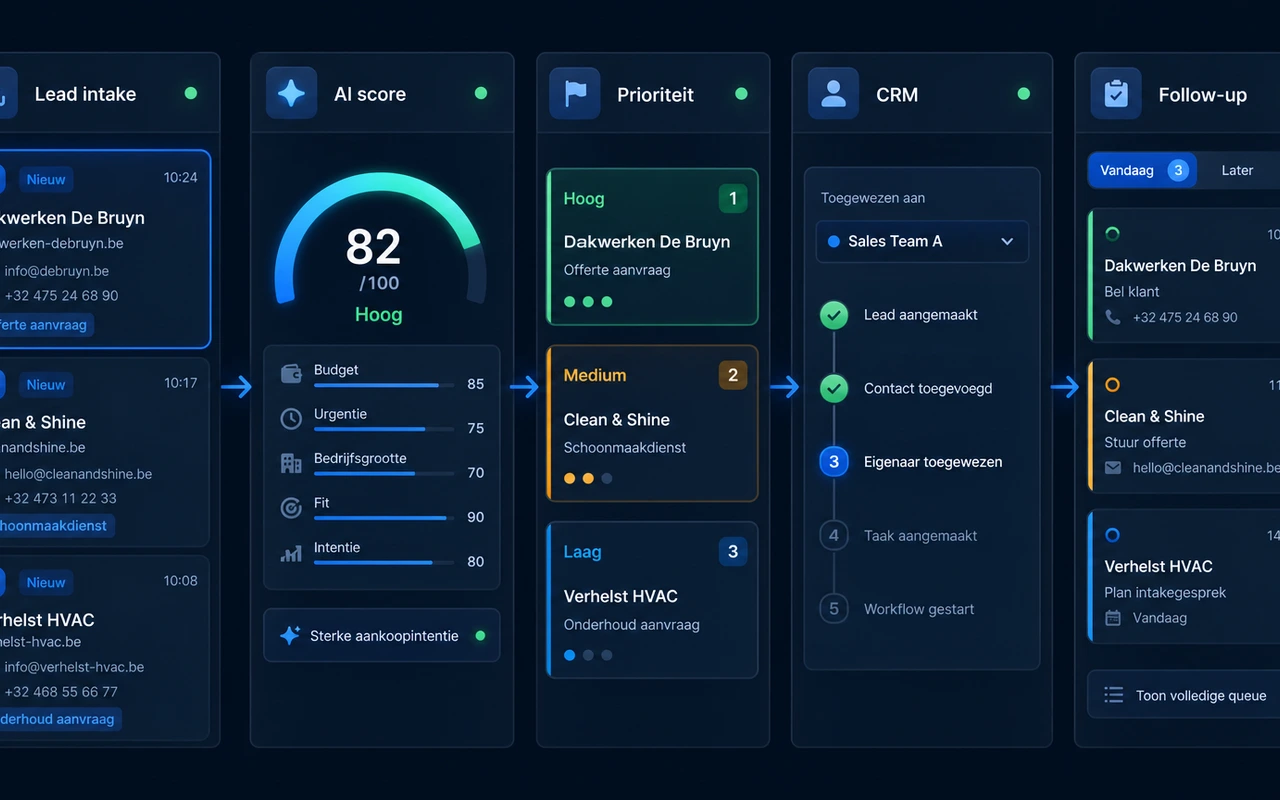The width and height of the screenshot is (1280, 800).
Task: Click the Urgentie score bar
Action: pyautogui.click(x=384, y=429)
